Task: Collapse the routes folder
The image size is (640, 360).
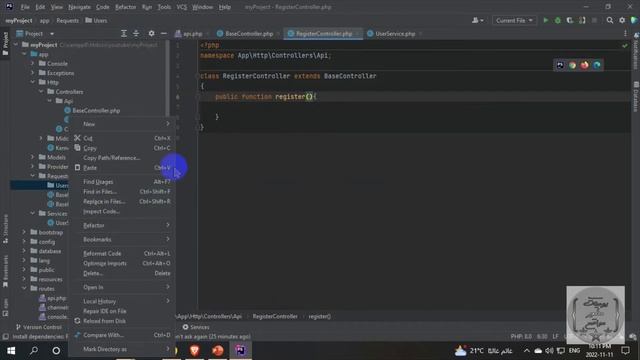Action: [24, 288]
